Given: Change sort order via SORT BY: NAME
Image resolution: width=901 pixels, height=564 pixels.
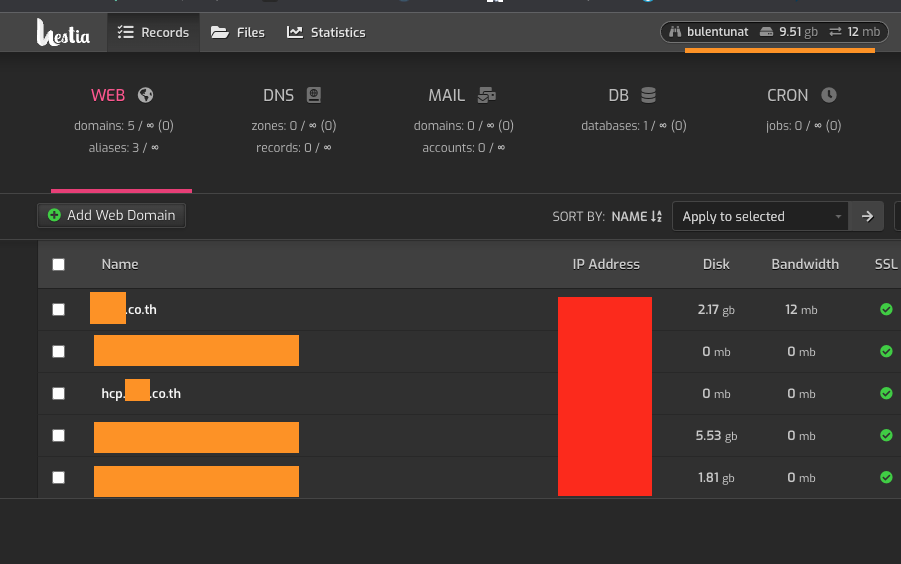Looking at the screenshot, I should 636,216.
